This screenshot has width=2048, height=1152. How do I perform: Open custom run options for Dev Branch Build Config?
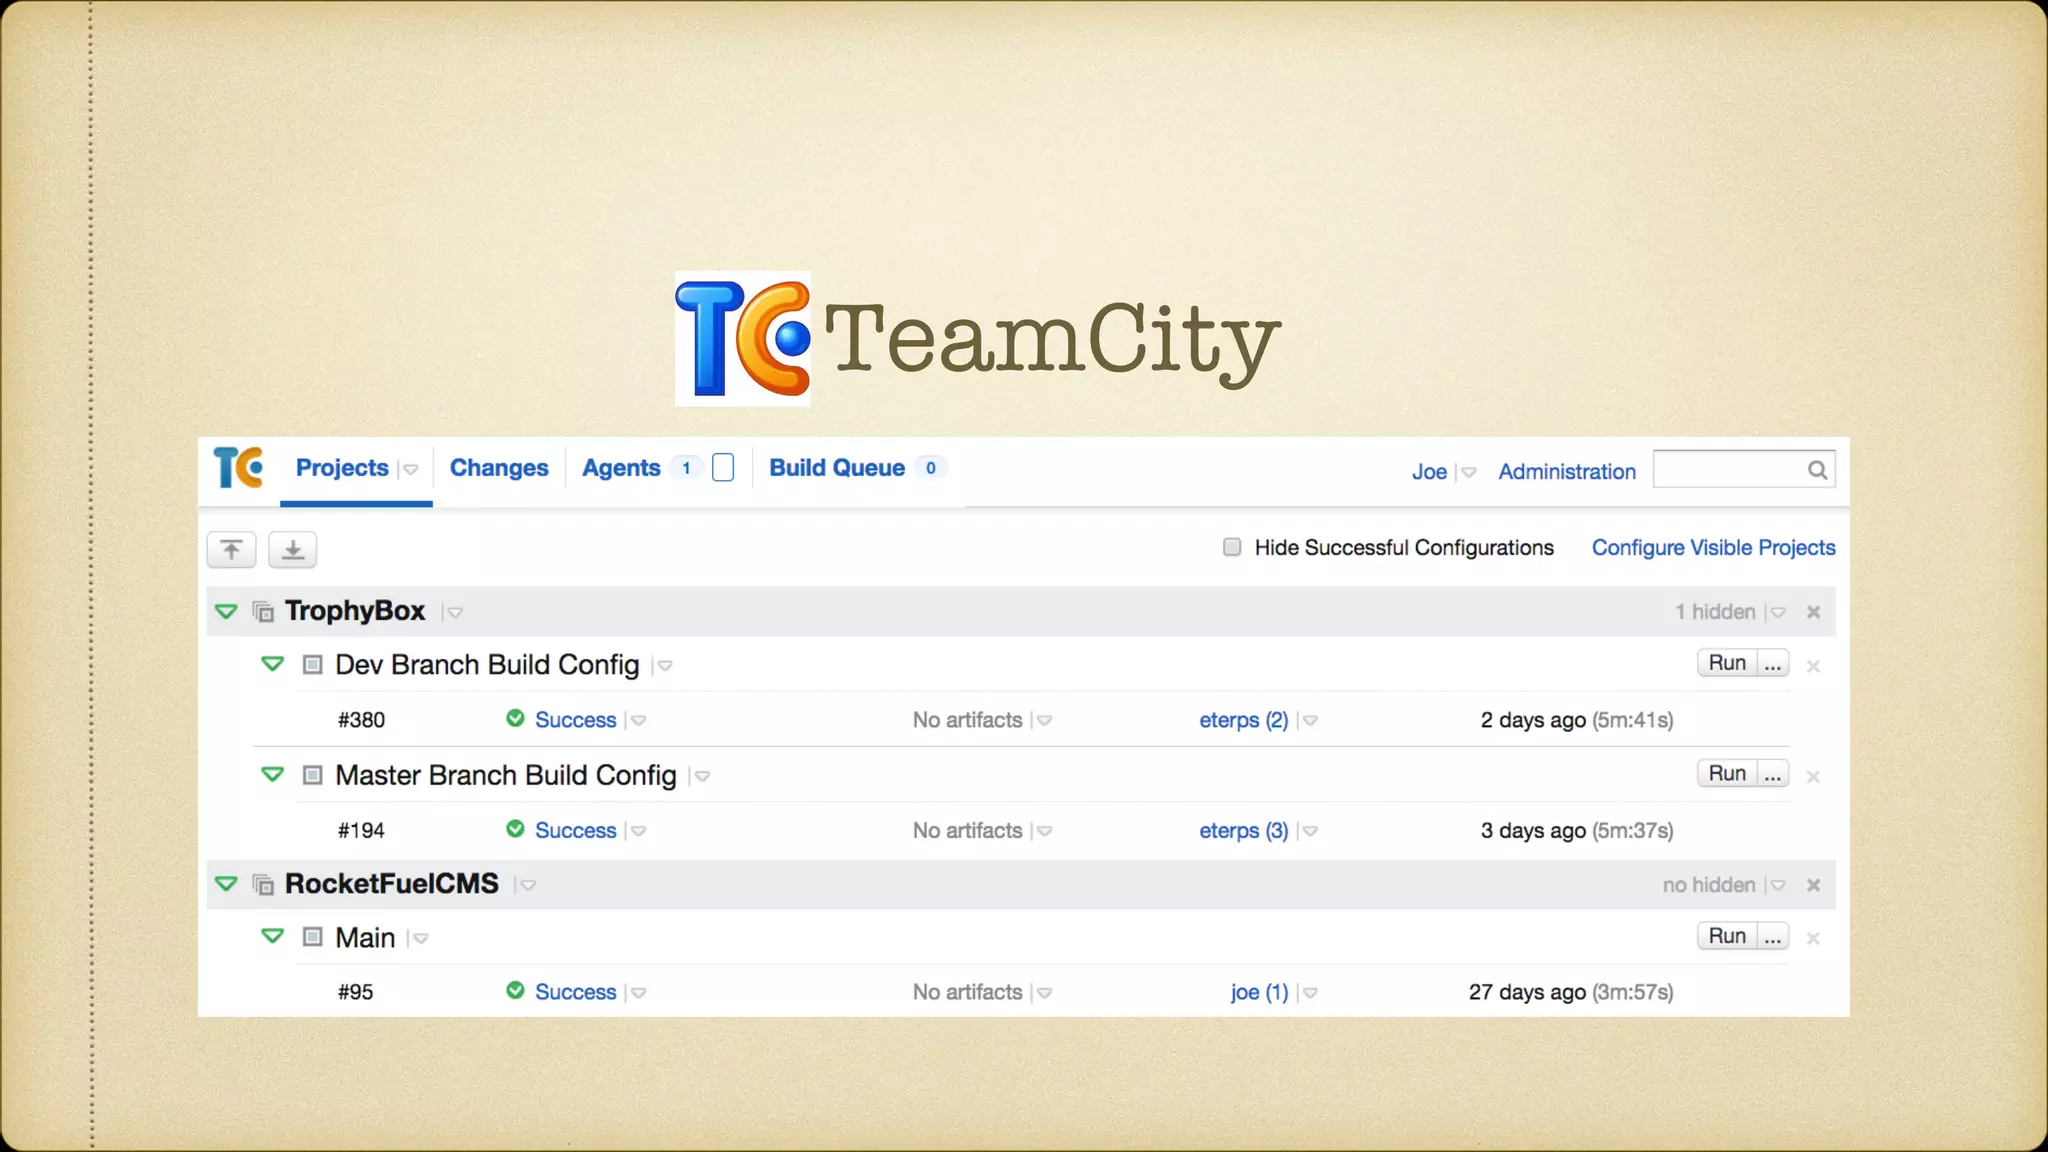pos(1773,663)
